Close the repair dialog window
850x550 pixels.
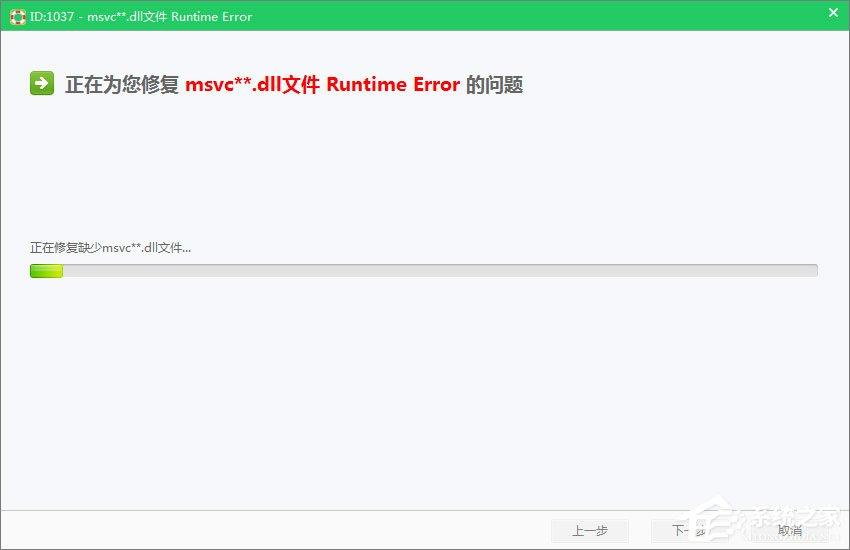(x=833, y=12)
